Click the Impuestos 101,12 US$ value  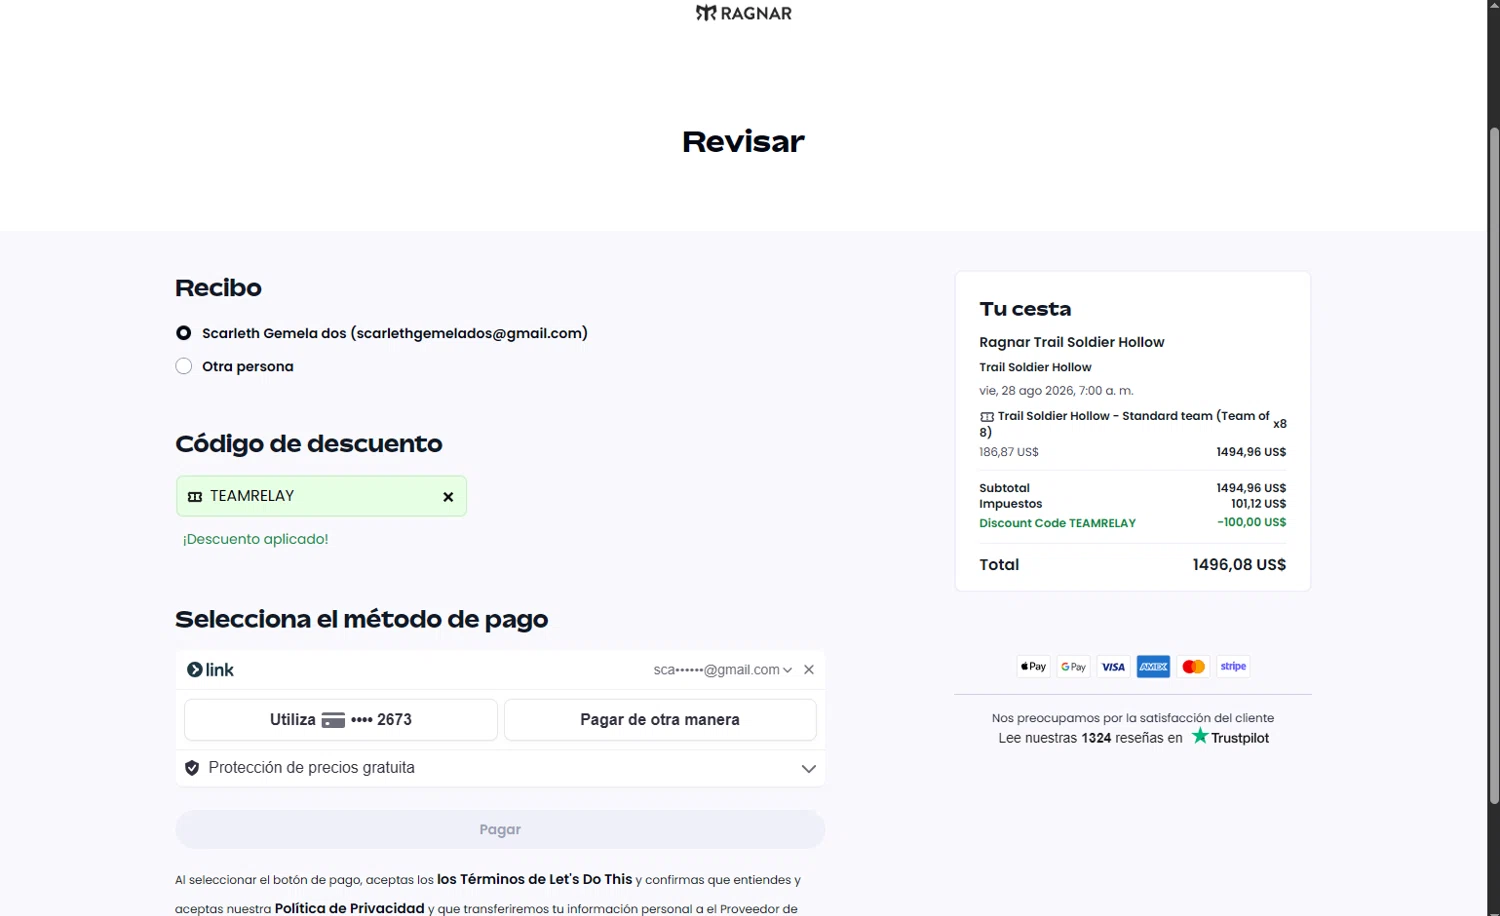pyautogui.click(x=1258, y=504)
